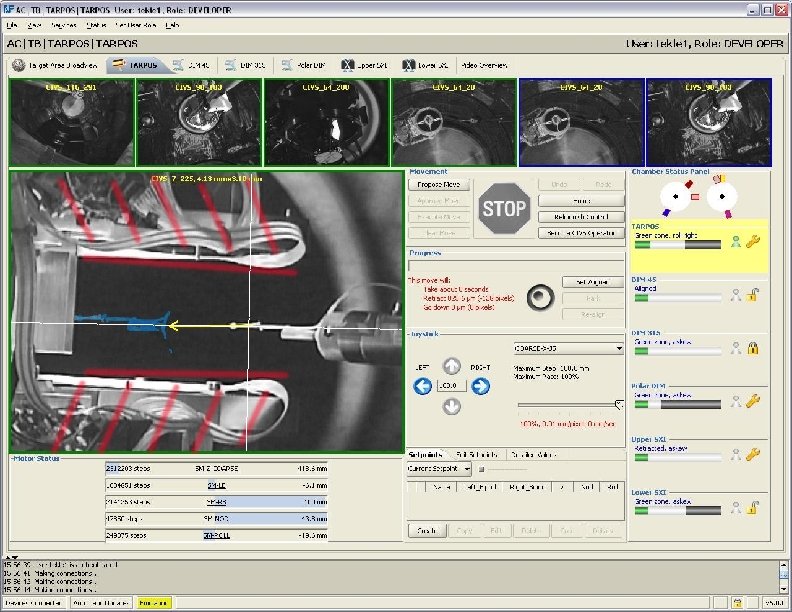Screen dimensions: 792x612
Task: Toggle the closed padlock in third status row
Action: pyautogui.click(x=753, y=348)
